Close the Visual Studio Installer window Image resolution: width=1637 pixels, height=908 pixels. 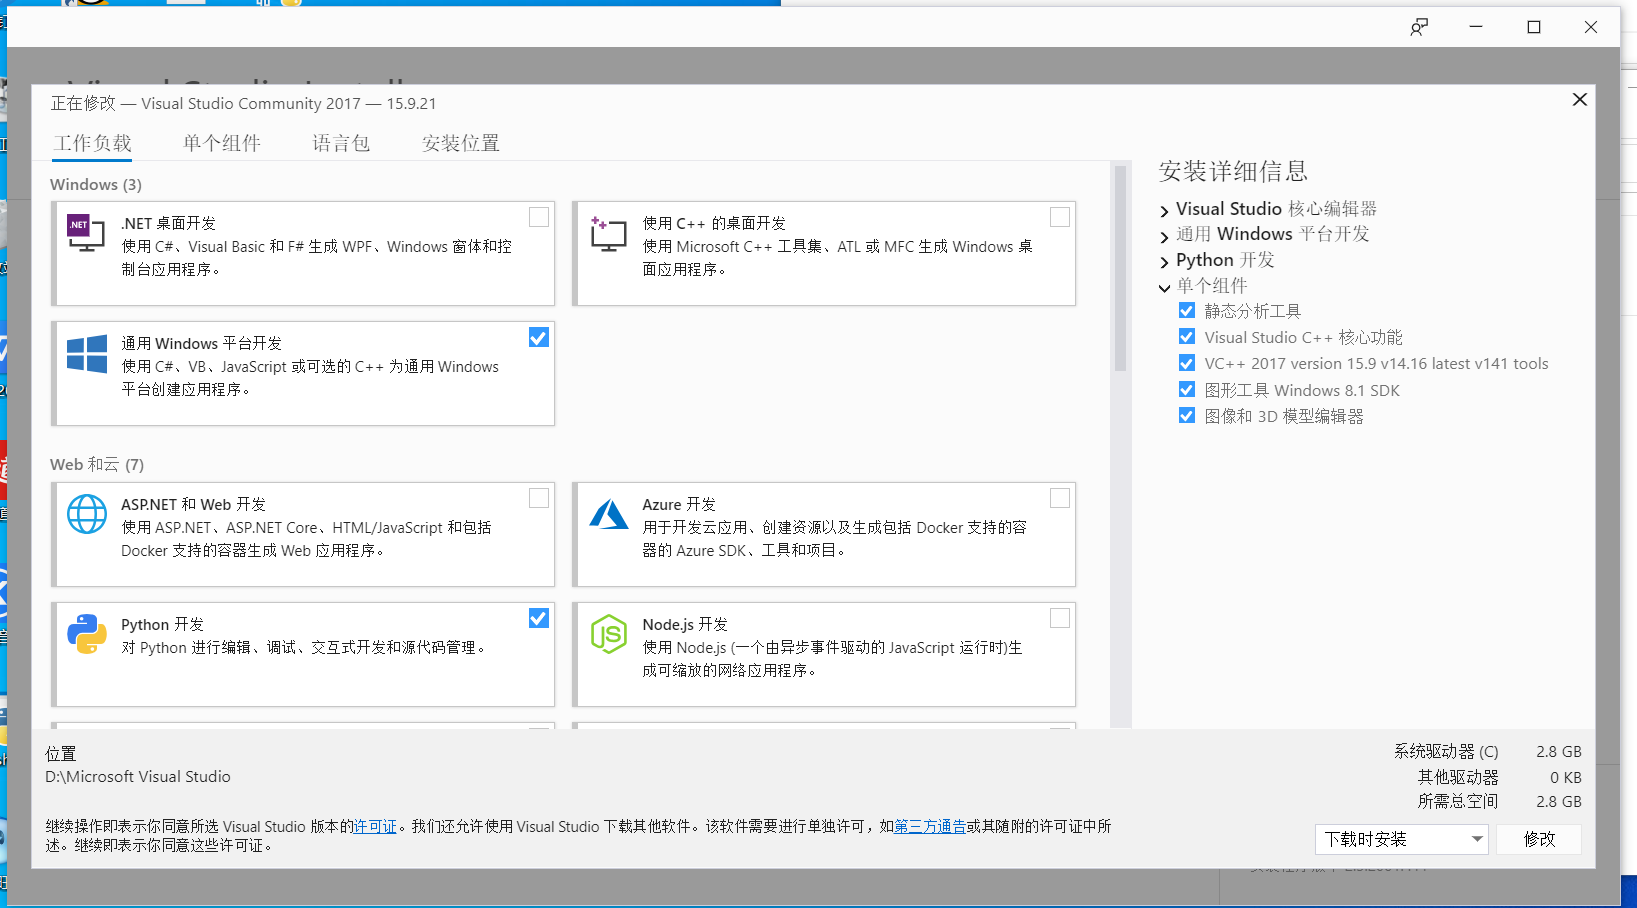coord(1591,27)
